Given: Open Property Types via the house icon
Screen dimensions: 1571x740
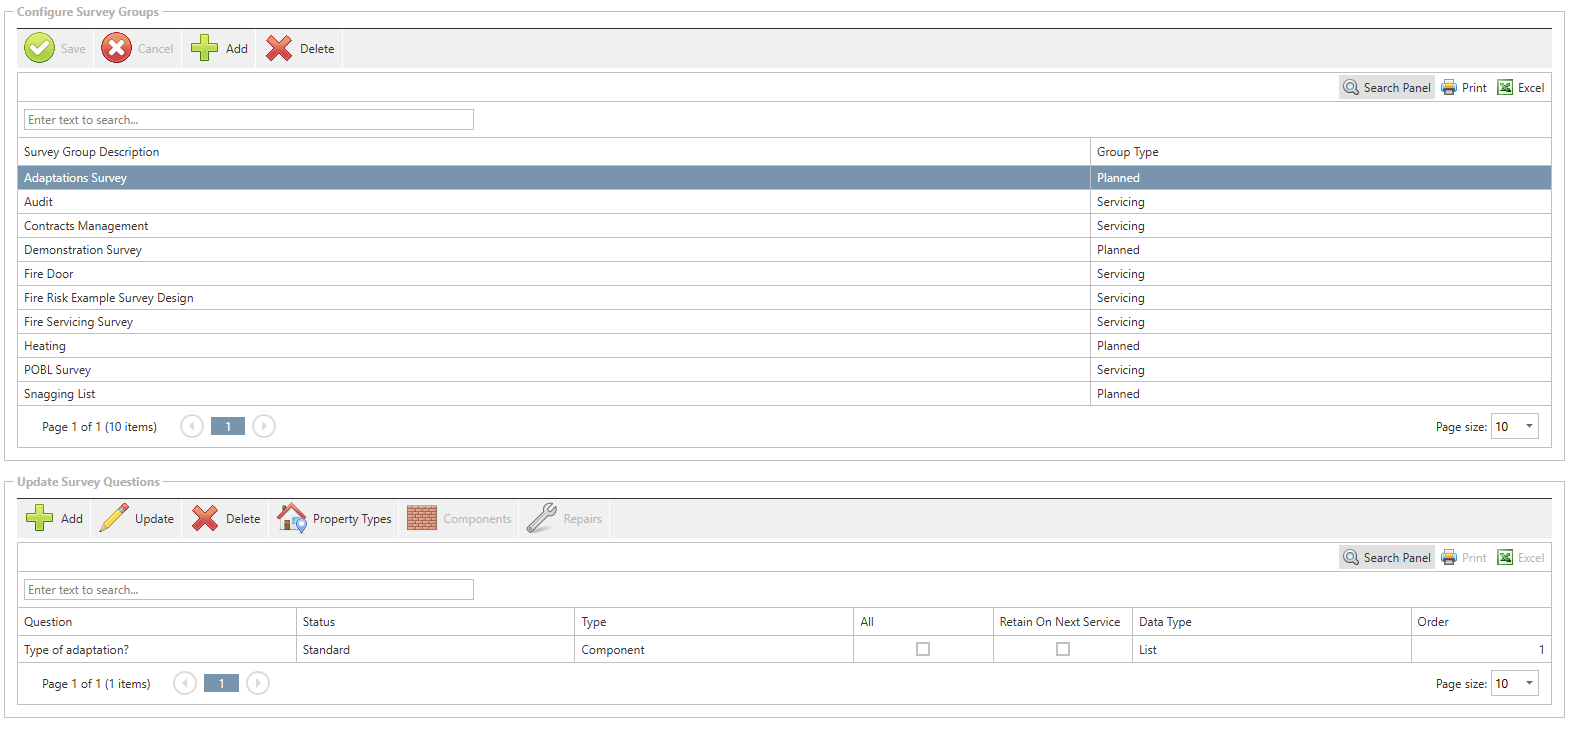Looking at the screenshot, I should [x=292, y=518].
